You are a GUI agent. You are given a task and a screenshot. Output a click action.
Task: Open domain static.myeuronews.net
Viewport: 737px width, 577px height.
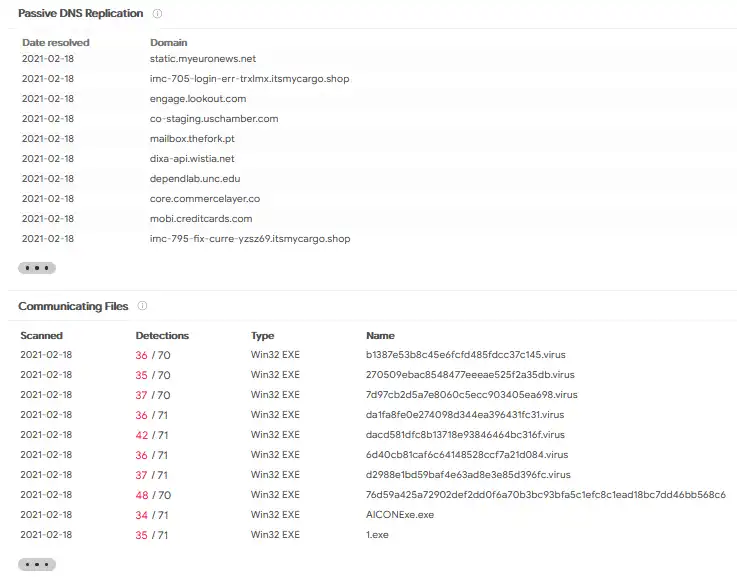click(x=203, y=59)
